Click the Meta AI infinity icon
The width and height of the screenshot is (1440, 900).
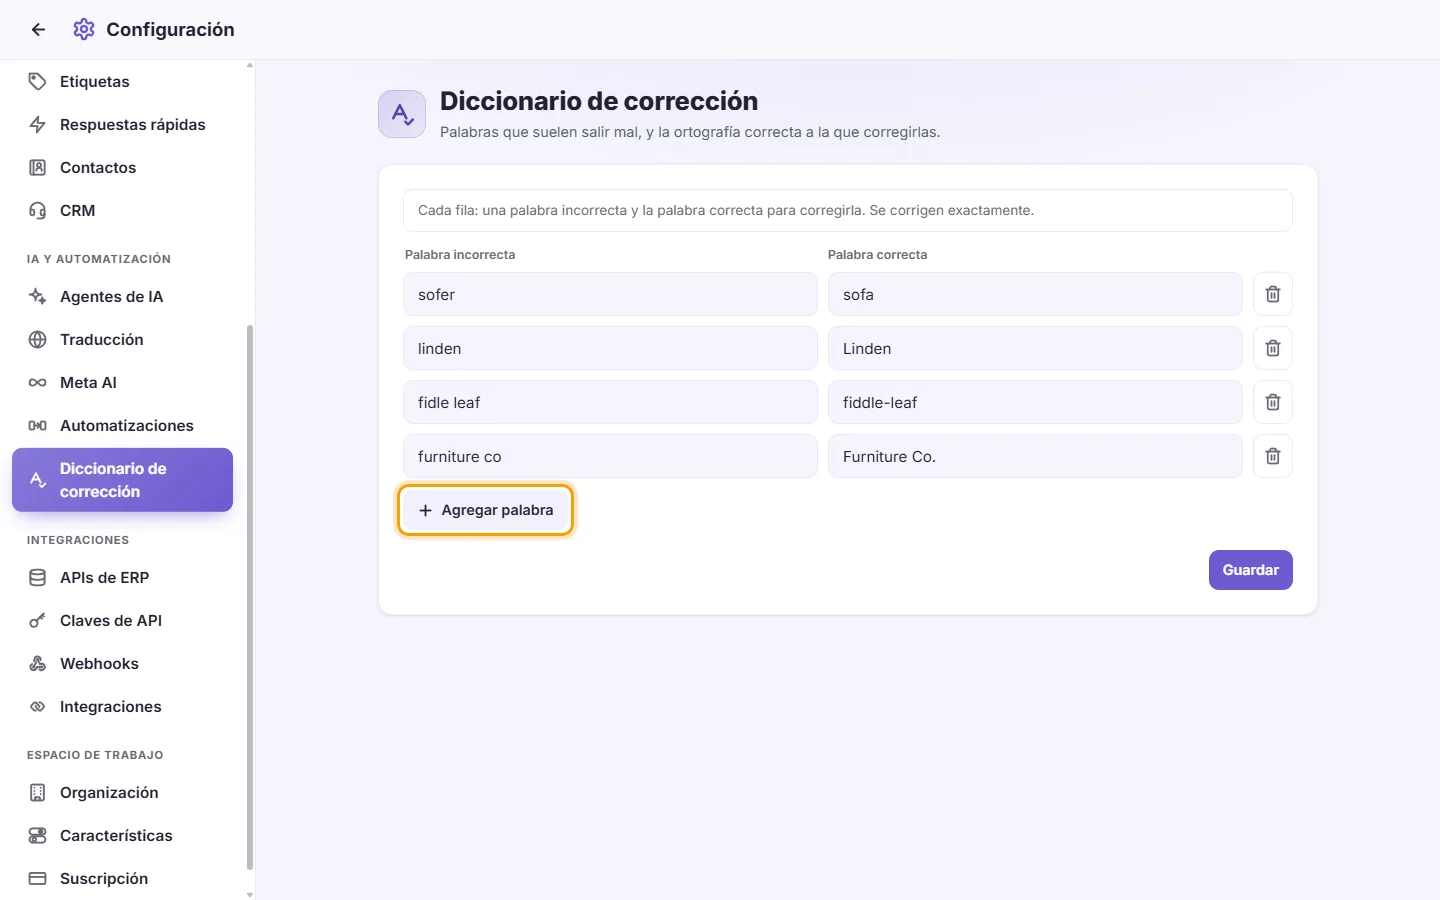tap(38, 383)
